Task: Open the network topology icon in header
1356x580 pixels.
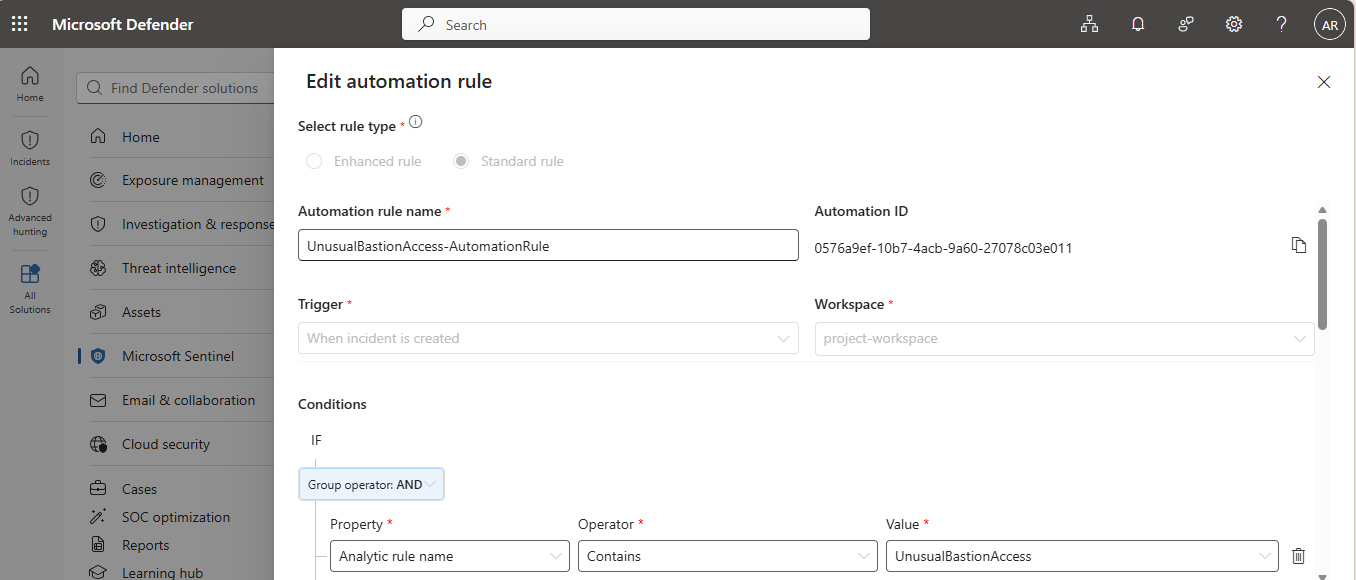Action: pos(1089,24)
